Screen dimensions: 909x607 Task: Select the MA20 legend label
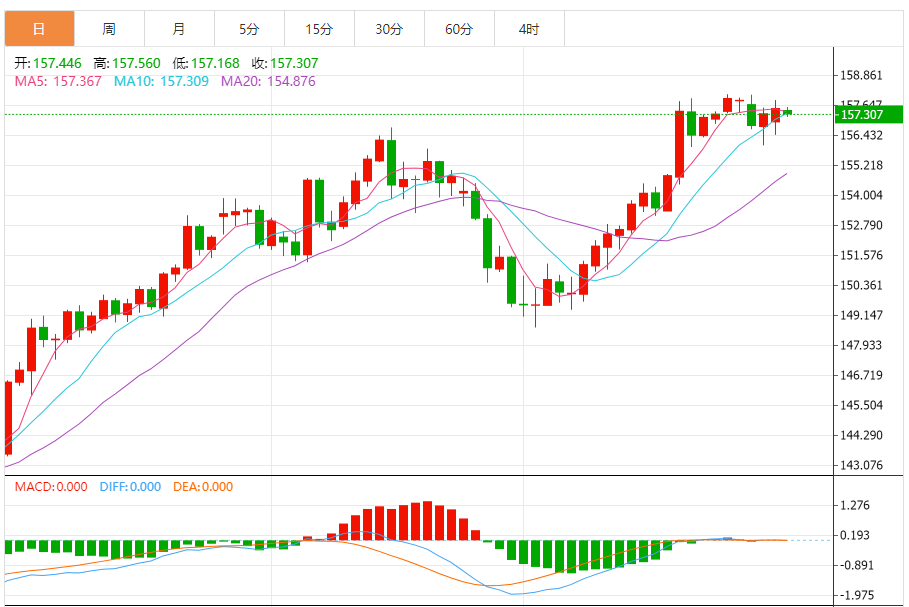(x=268, y=81)
